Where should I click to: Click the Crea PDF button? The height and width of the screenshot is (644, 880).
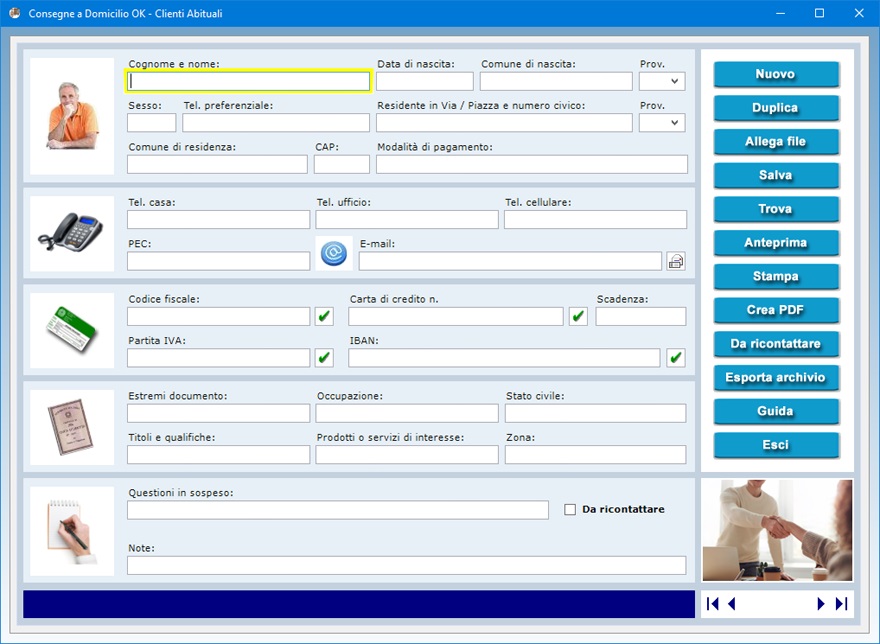point(776,310)
